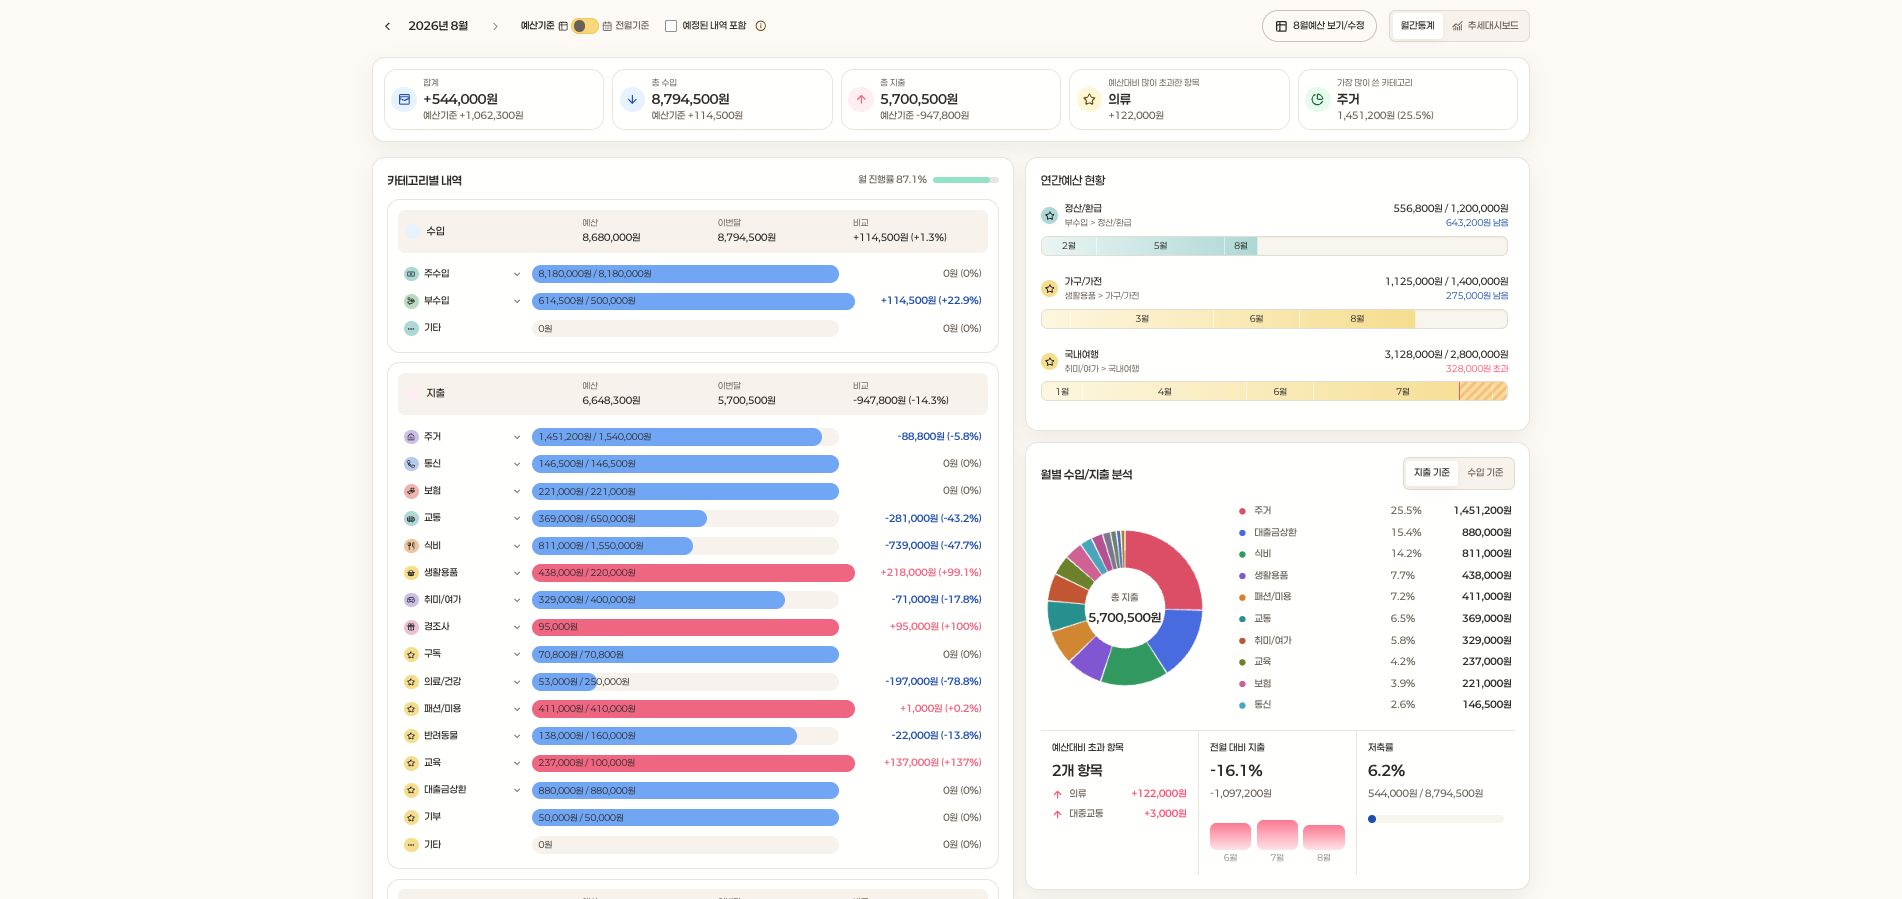This screenshot has width=1902, height=899.
Task: Click the pie icon on 주거 card
Action: point(1318,99)
